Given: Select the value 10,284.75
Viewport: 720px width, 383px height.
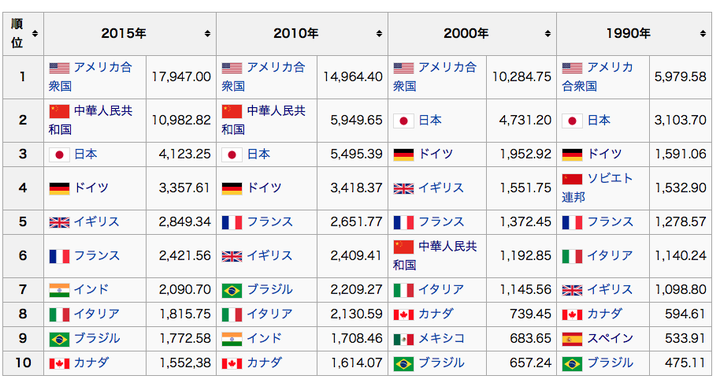Looking at the screenshot, I should click(522, 77).
